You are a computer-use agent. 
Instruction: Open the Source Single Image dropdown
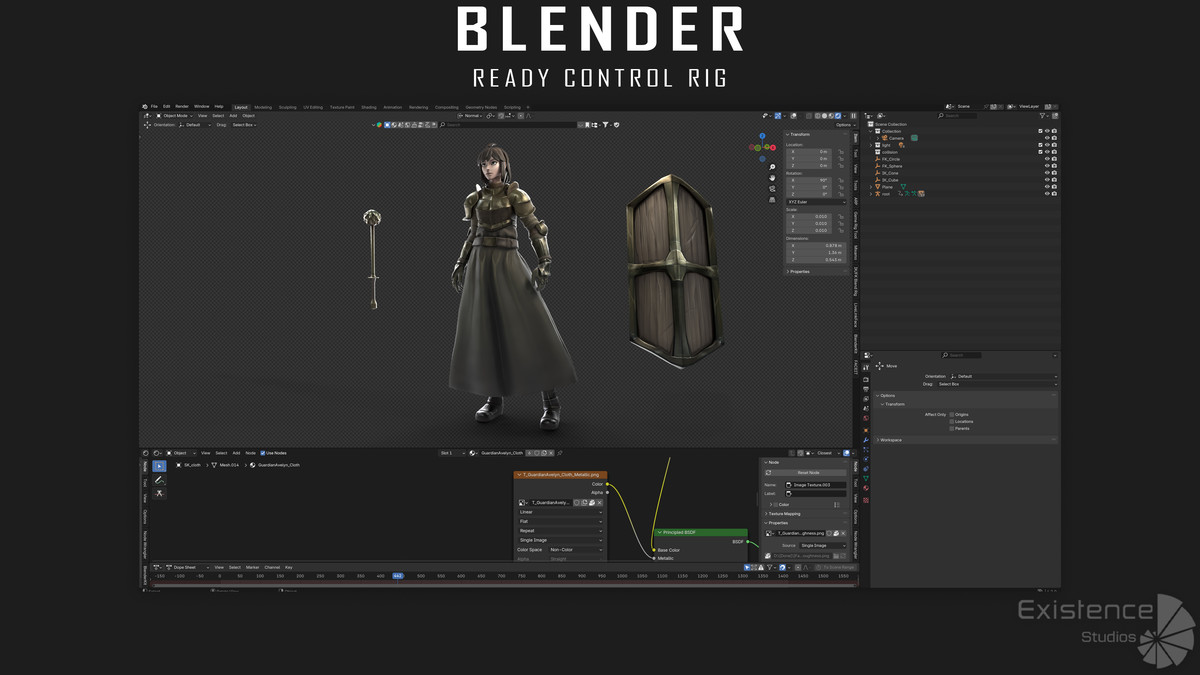pos(822,546)
